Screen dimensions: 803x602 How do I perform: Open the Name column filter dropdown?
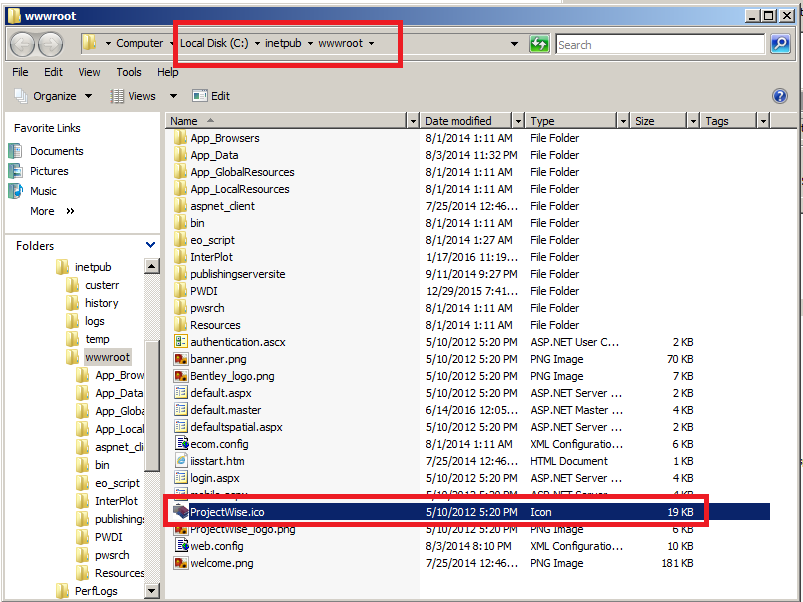coord(413,121)
